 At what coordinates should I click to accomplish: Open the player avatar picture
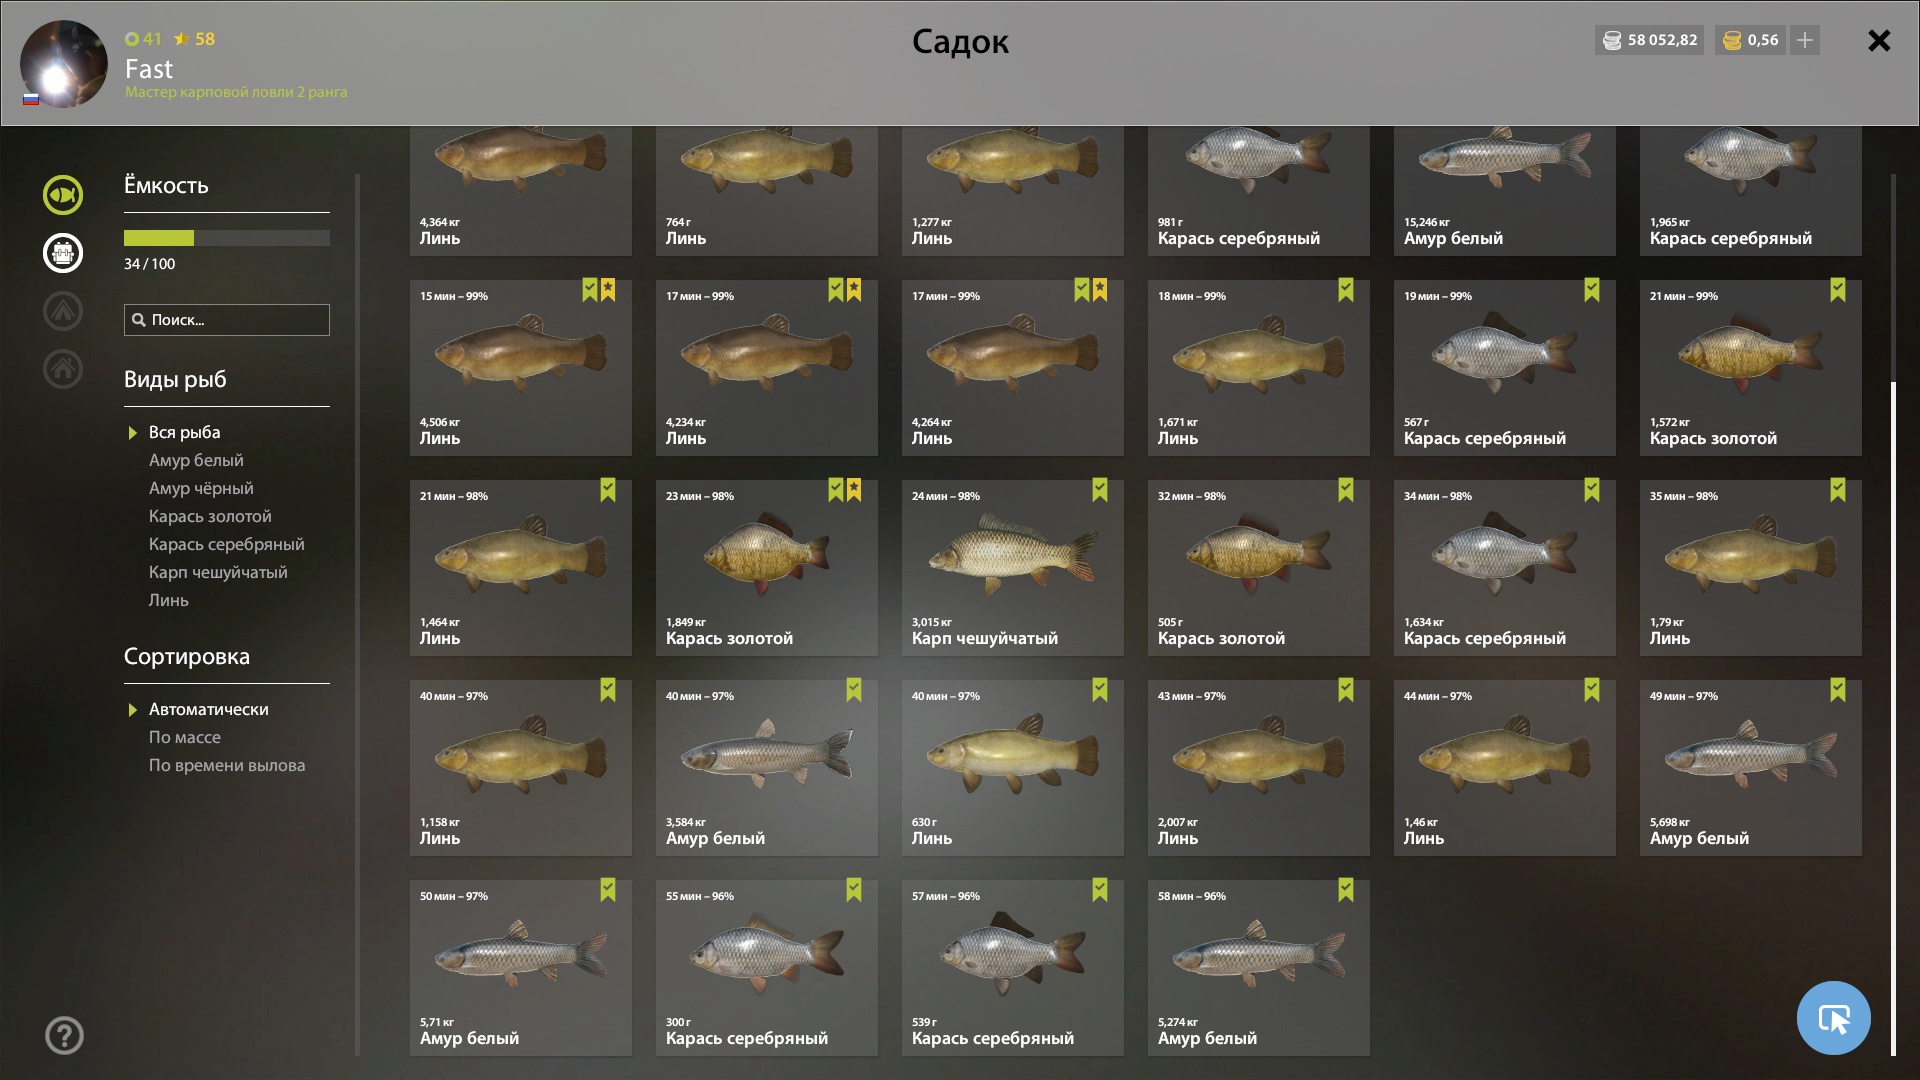64,64
